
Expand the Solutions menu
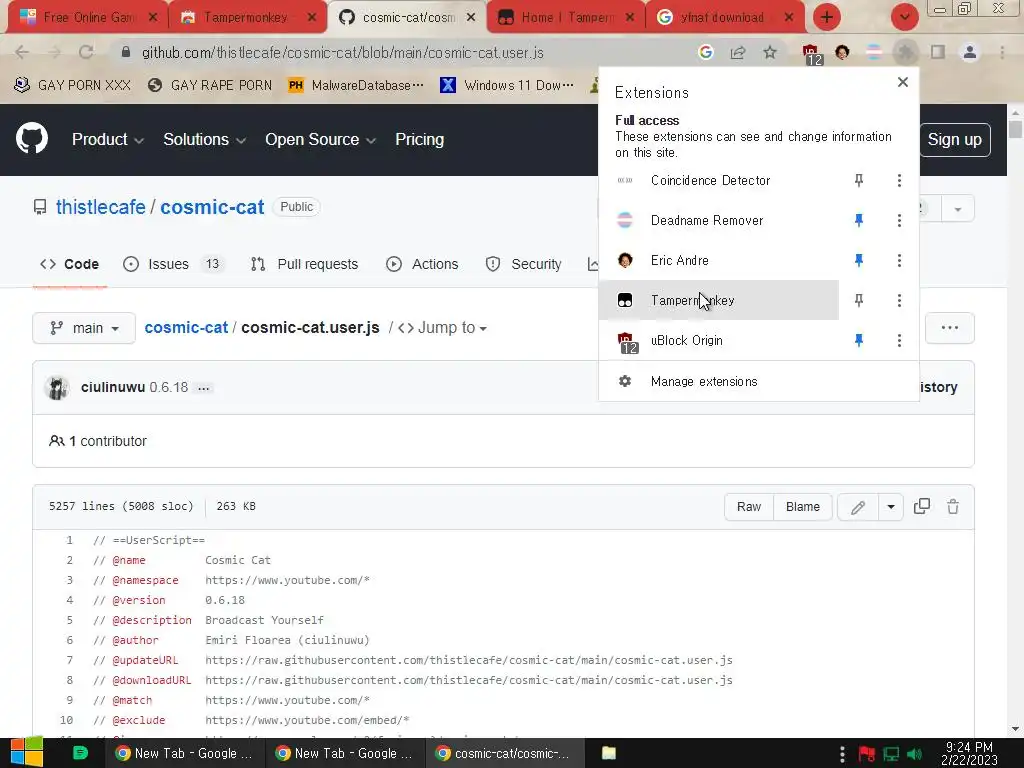pyautogui.click(x=204, y=140)
